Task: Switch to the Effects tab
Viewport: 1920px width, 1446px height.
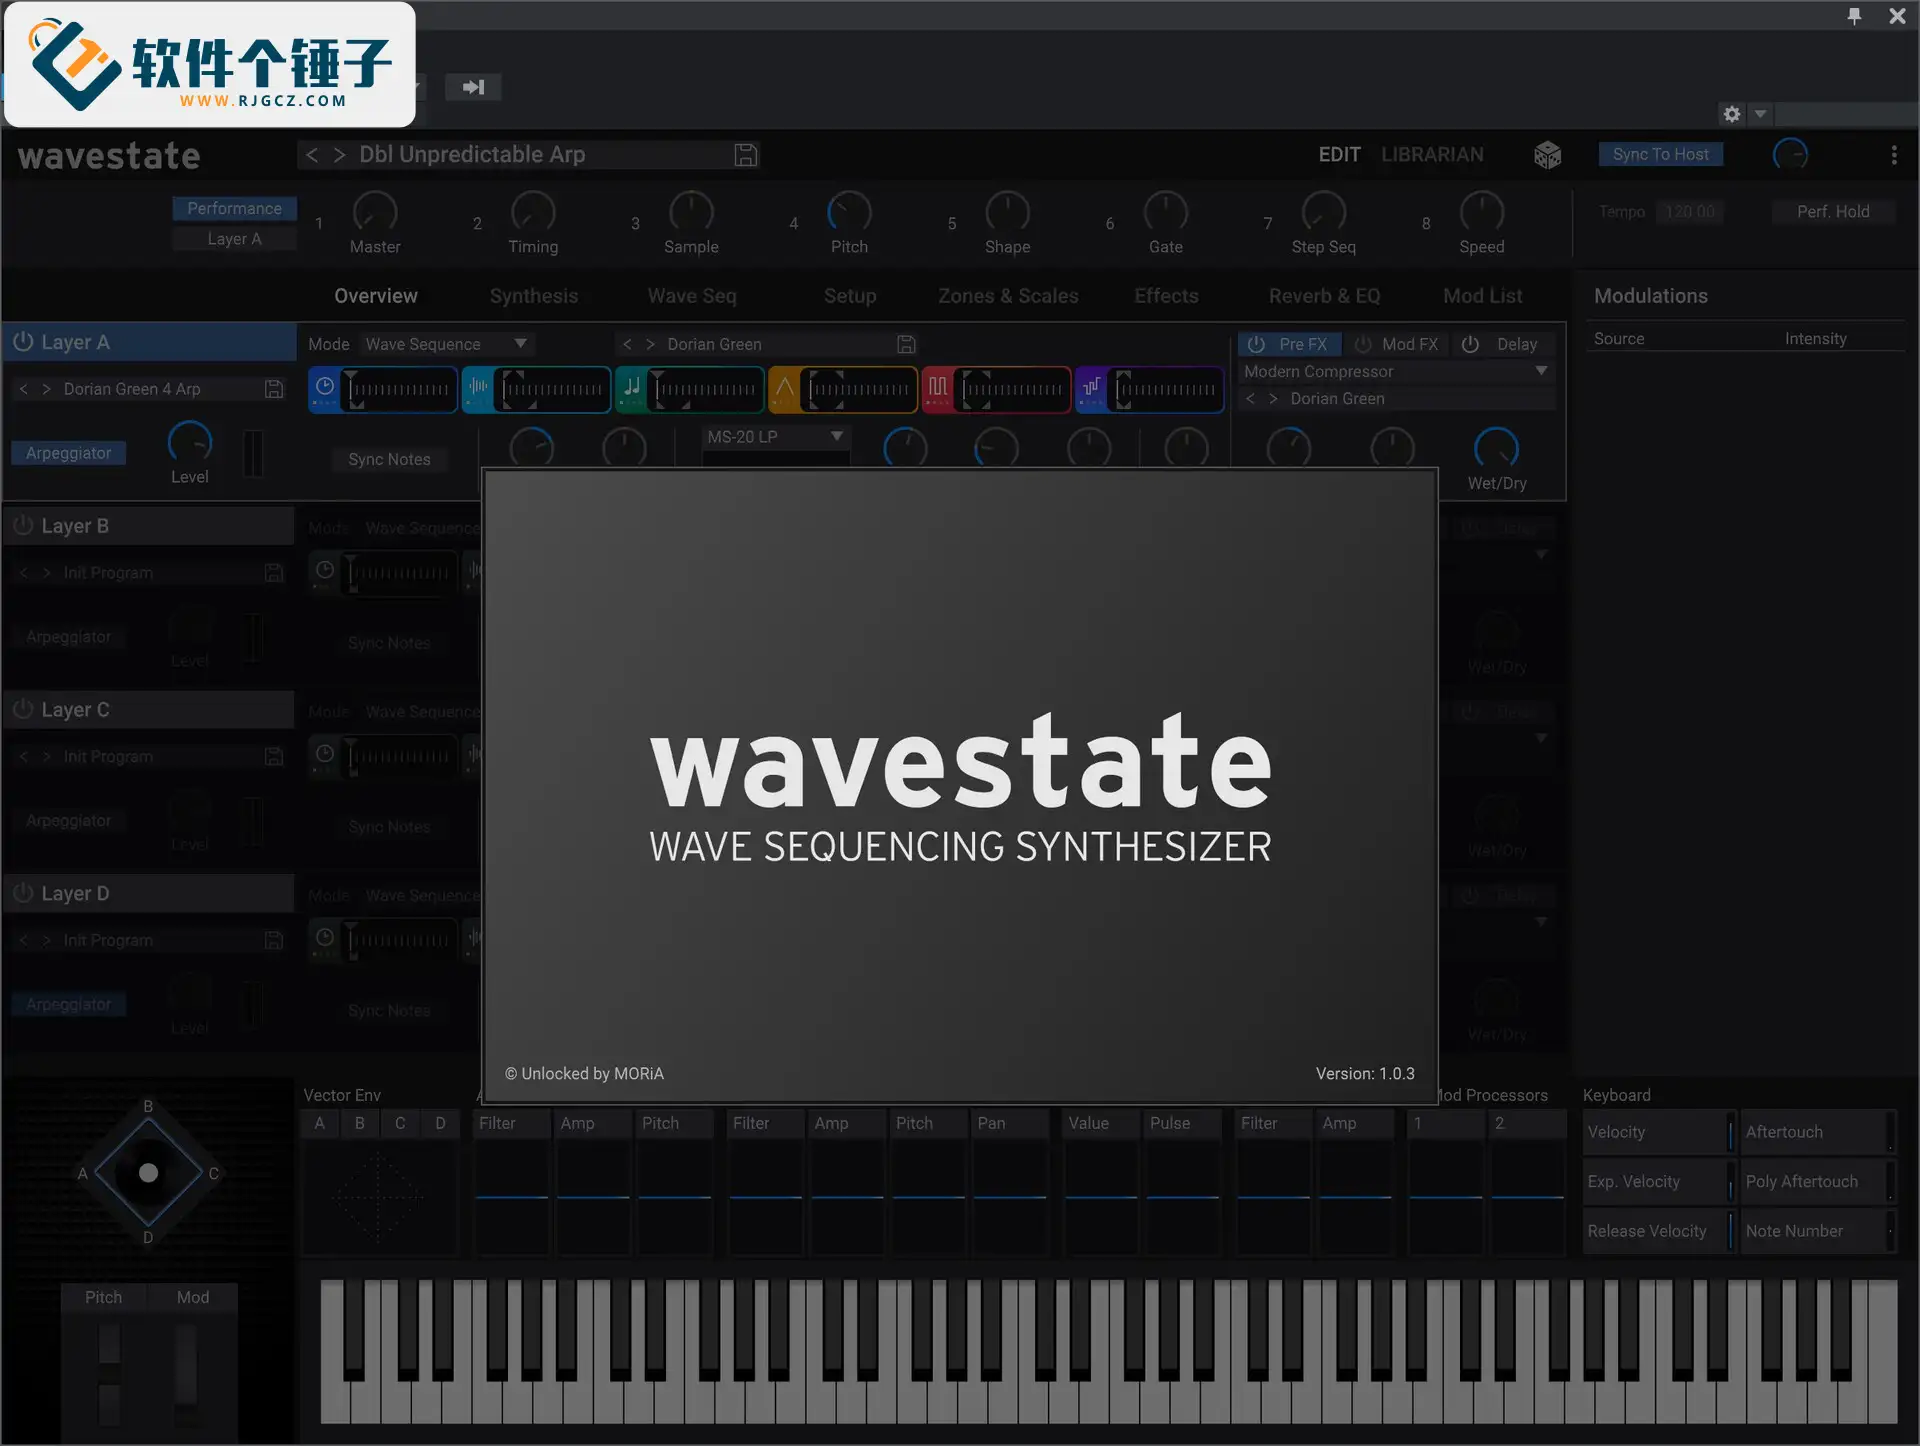Action: click(x=1166, y=296)
